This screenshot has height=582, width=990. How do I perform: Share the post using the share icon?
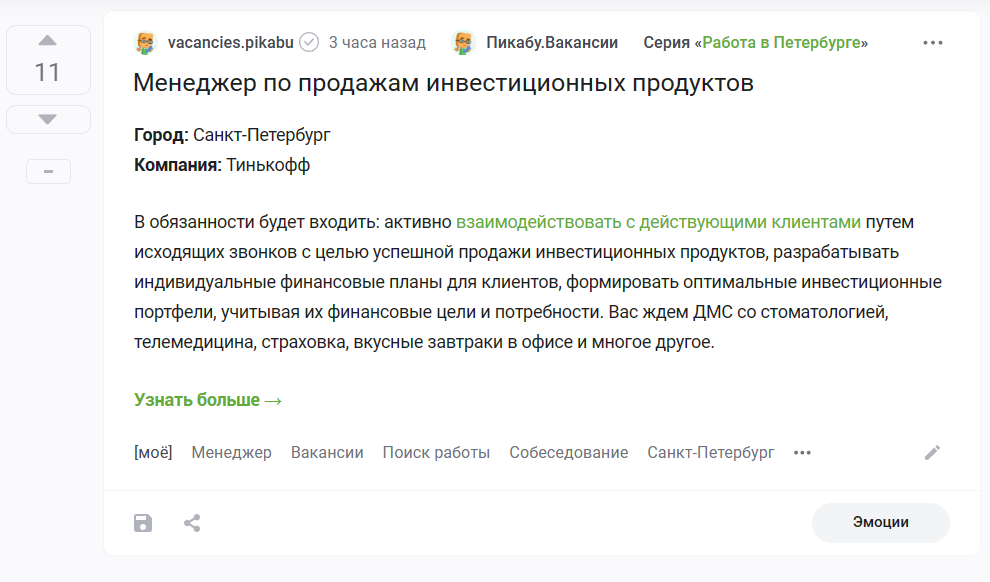click(193, 523)
